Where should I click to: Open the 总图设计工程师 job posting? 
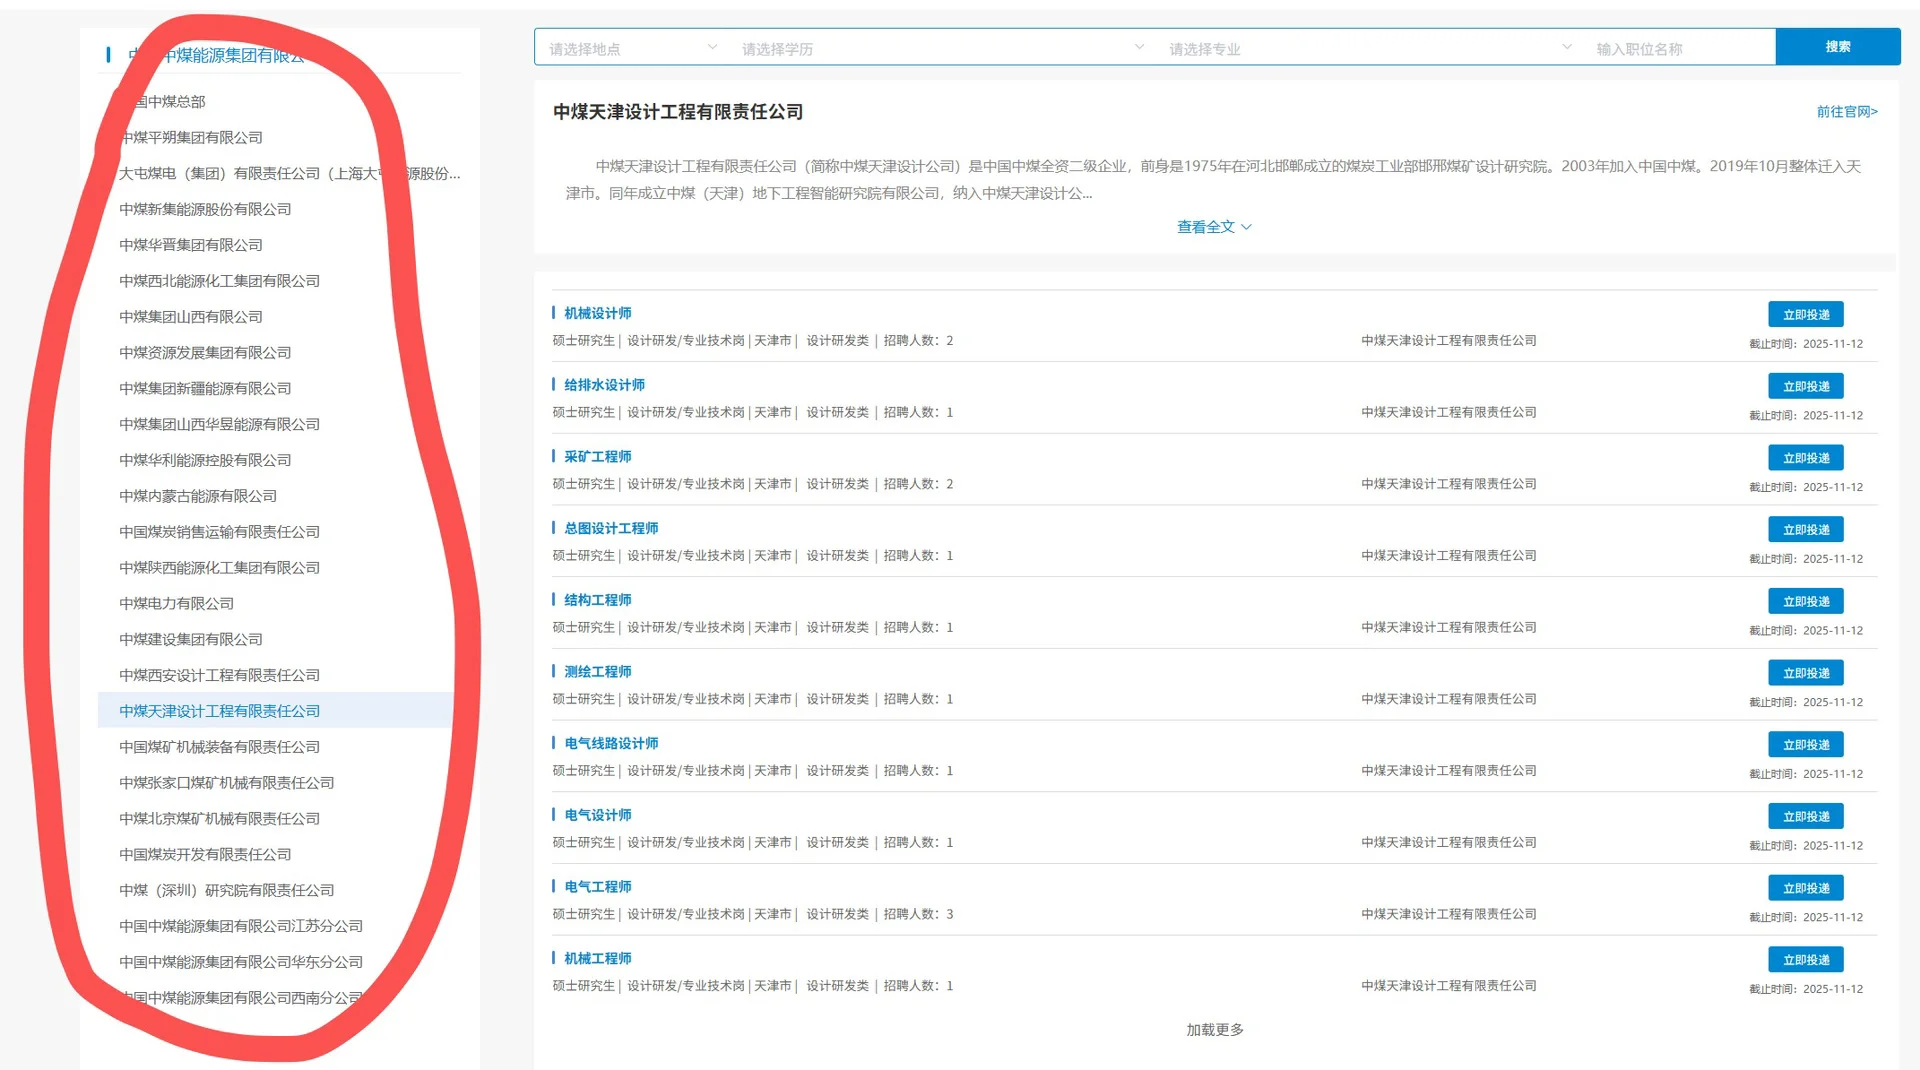click(x=611, y=528)
